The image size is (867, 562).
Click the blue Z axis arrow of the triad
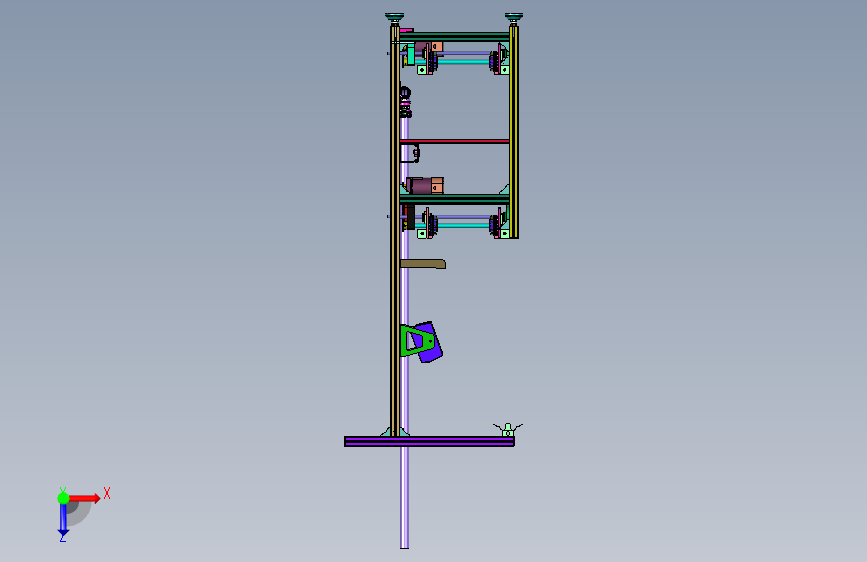coord(63,520)
